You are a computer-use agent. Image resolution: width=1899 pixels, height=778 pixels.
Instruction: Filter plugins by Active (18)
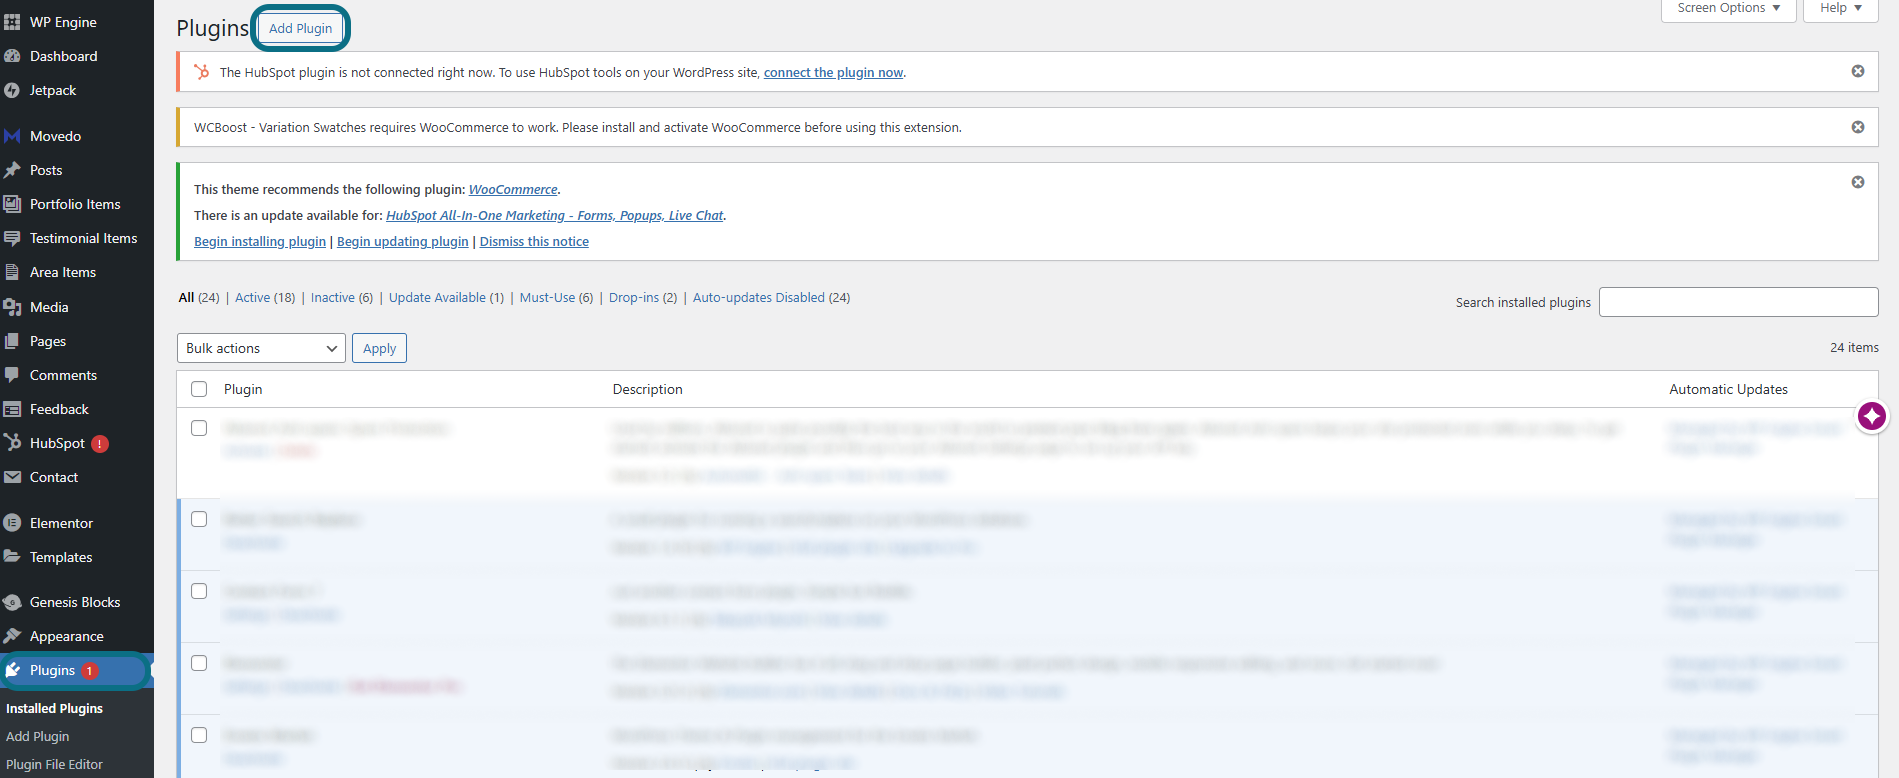coord(265,297)
